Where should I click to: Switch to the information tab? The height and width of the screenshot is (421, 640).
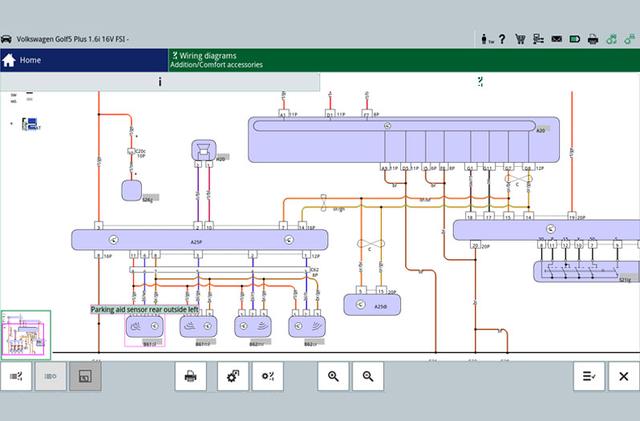[160, 82]
